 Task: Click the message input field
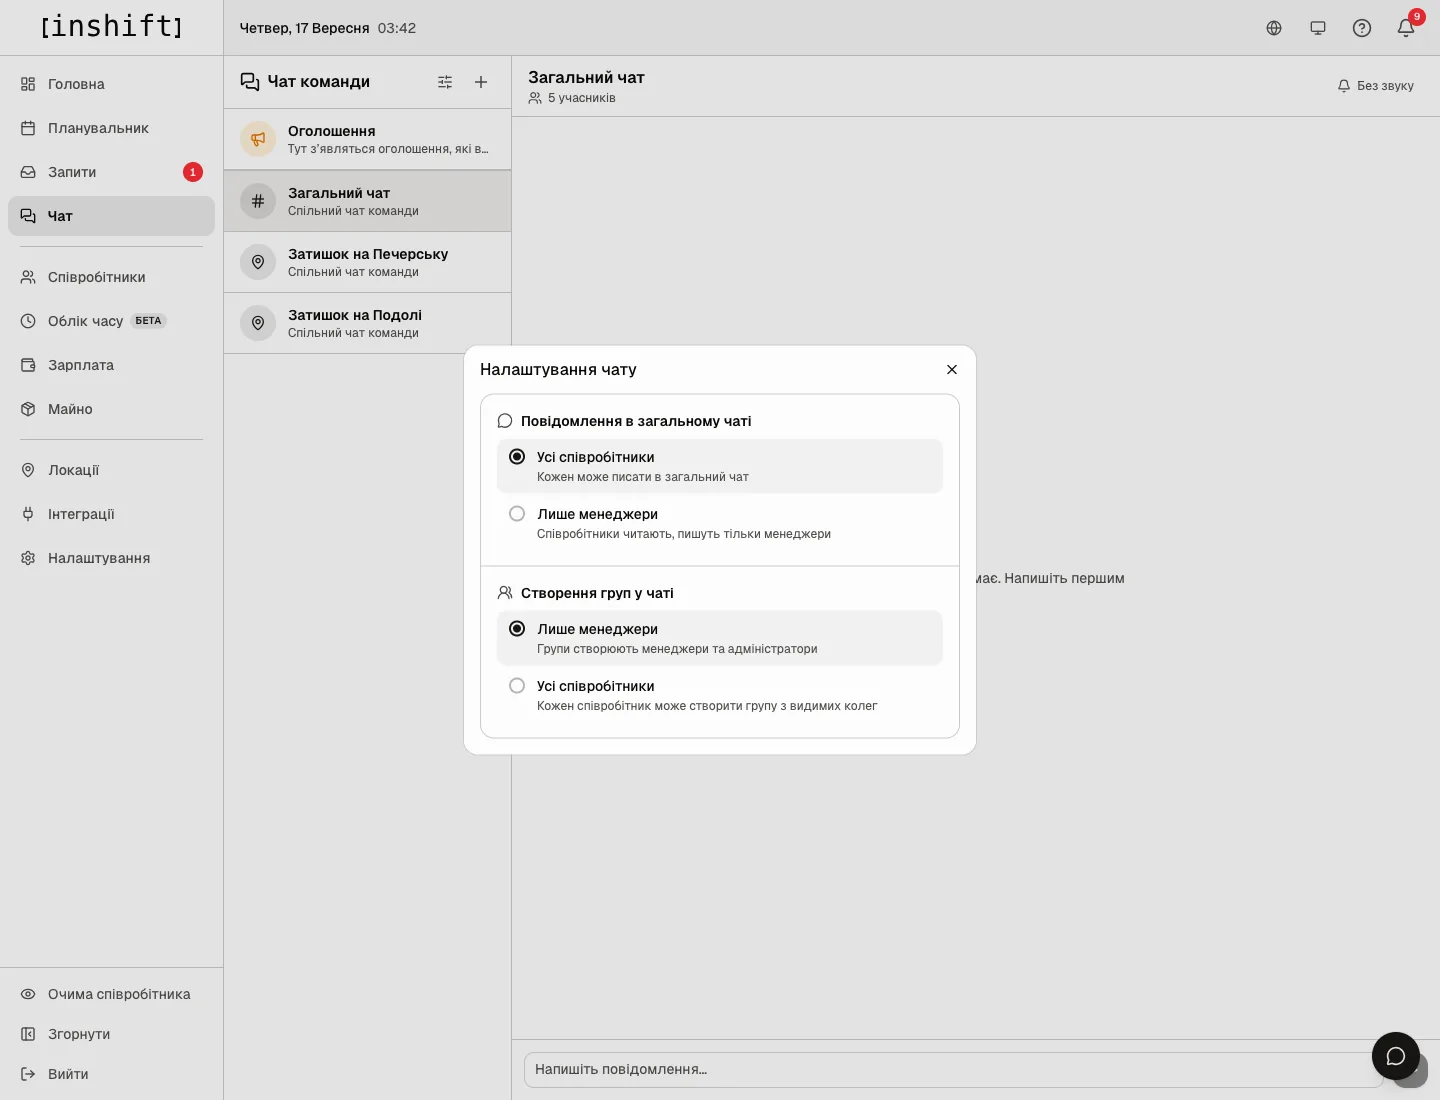point(953,1069)
